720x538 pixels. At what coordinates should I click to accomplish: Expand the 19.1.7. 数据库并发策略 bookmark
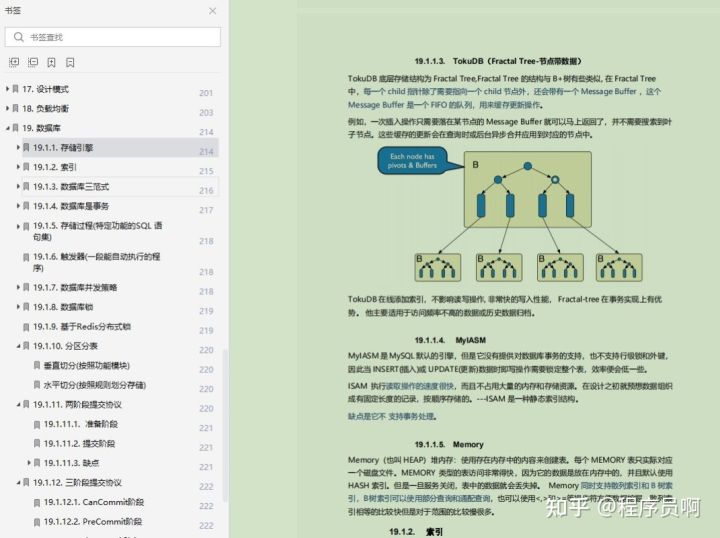coord(18,287)
